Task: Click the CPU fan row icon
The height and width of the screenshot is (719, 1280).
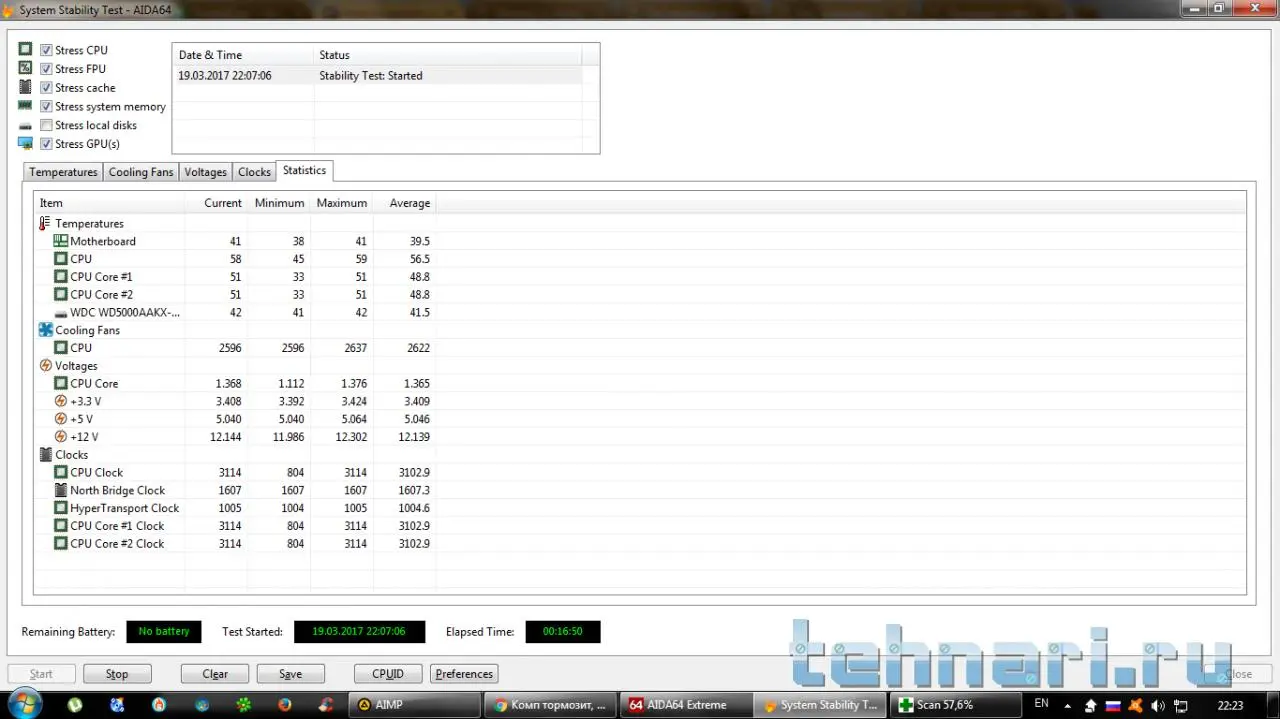Action: 61,348
